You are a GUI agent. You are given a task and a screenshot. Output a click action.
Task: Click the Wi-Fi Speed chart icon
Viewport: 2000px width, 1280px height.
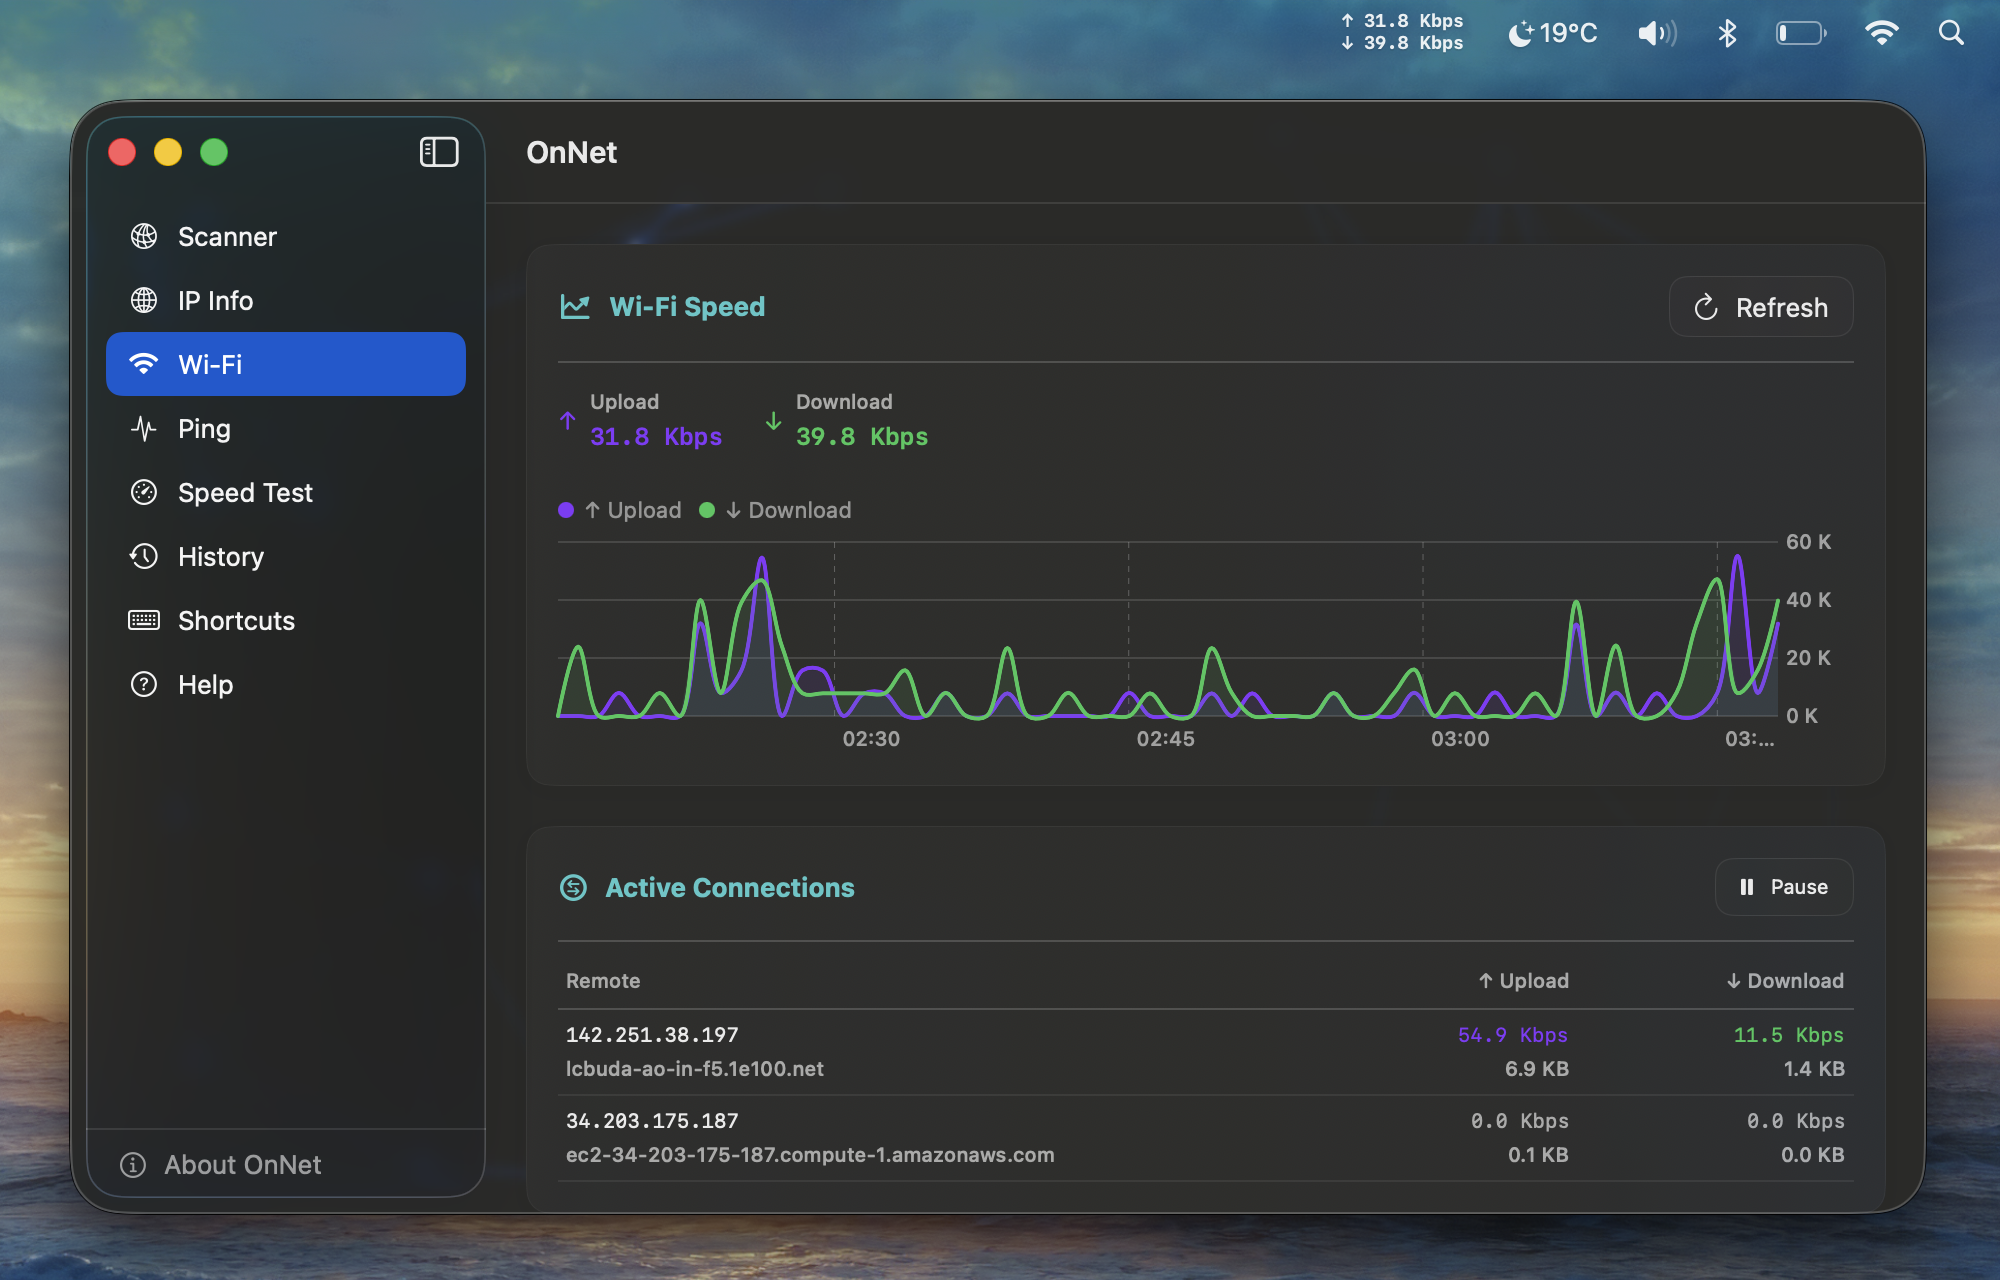pos(575,307)
